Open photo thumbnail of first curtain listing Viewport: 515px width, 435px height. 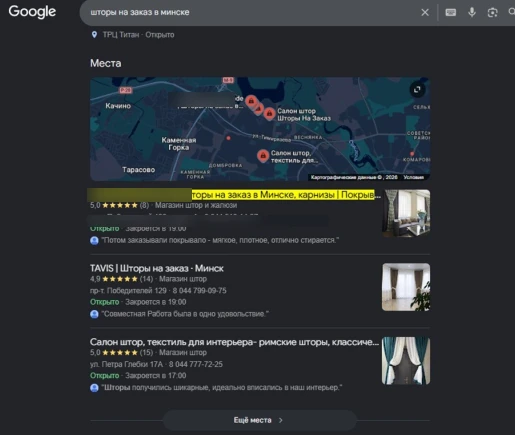coord(406,213)
